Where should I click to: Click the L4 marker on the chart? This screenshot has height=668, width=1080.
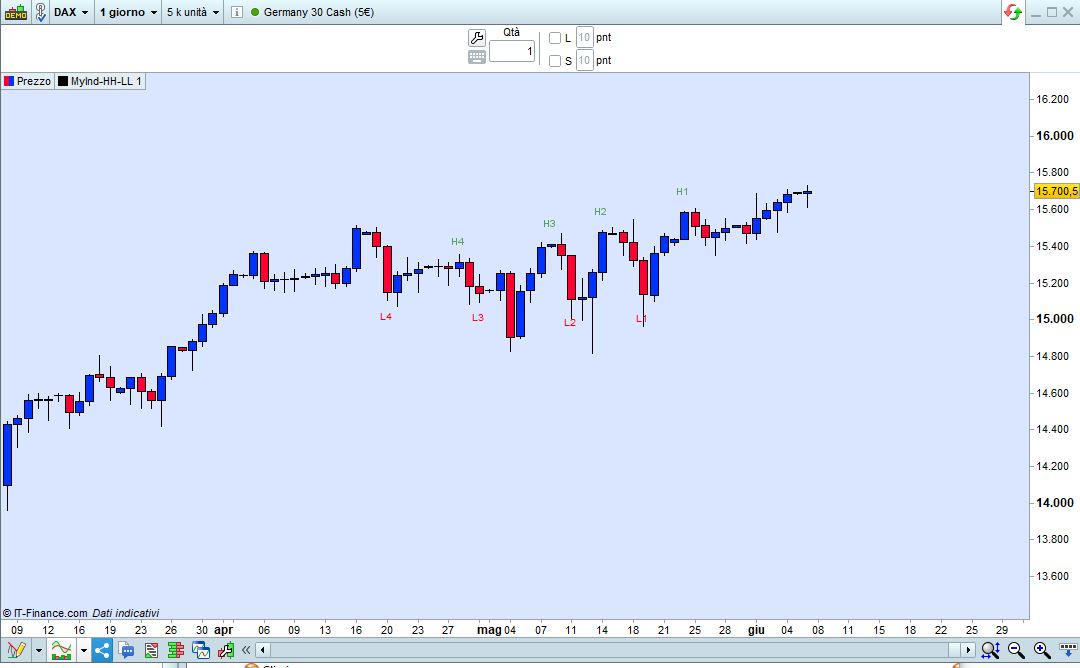click(x=386, y=316)
